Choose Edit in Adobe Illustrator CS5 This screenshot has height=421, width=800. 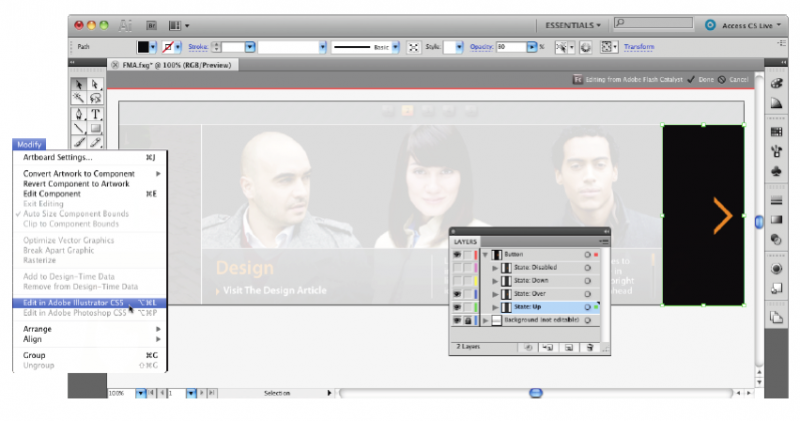tap(89, 303)
